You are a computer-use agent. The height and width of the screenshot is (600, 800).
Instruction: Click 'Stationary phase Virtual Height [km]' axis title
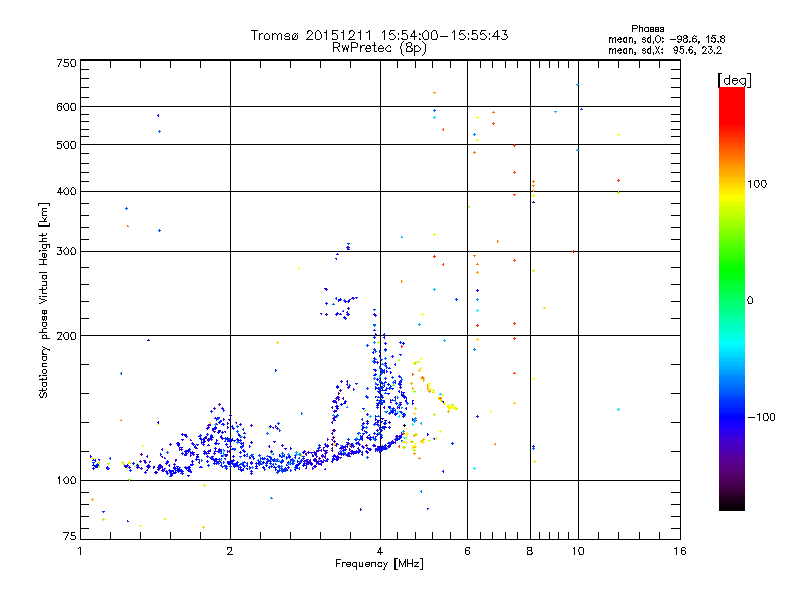[44, 301]
